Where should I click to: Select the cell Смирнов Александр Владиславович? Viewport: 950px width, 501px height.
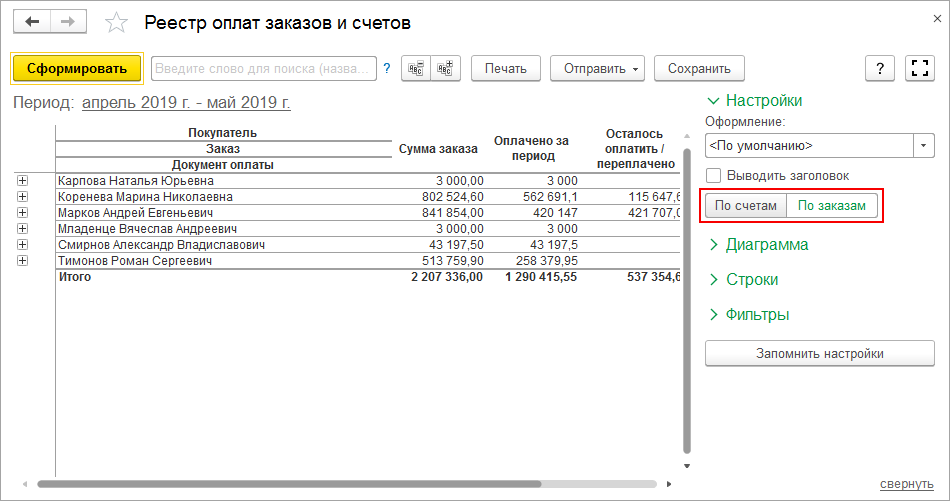pyautogui.click(x=224, y=245)
